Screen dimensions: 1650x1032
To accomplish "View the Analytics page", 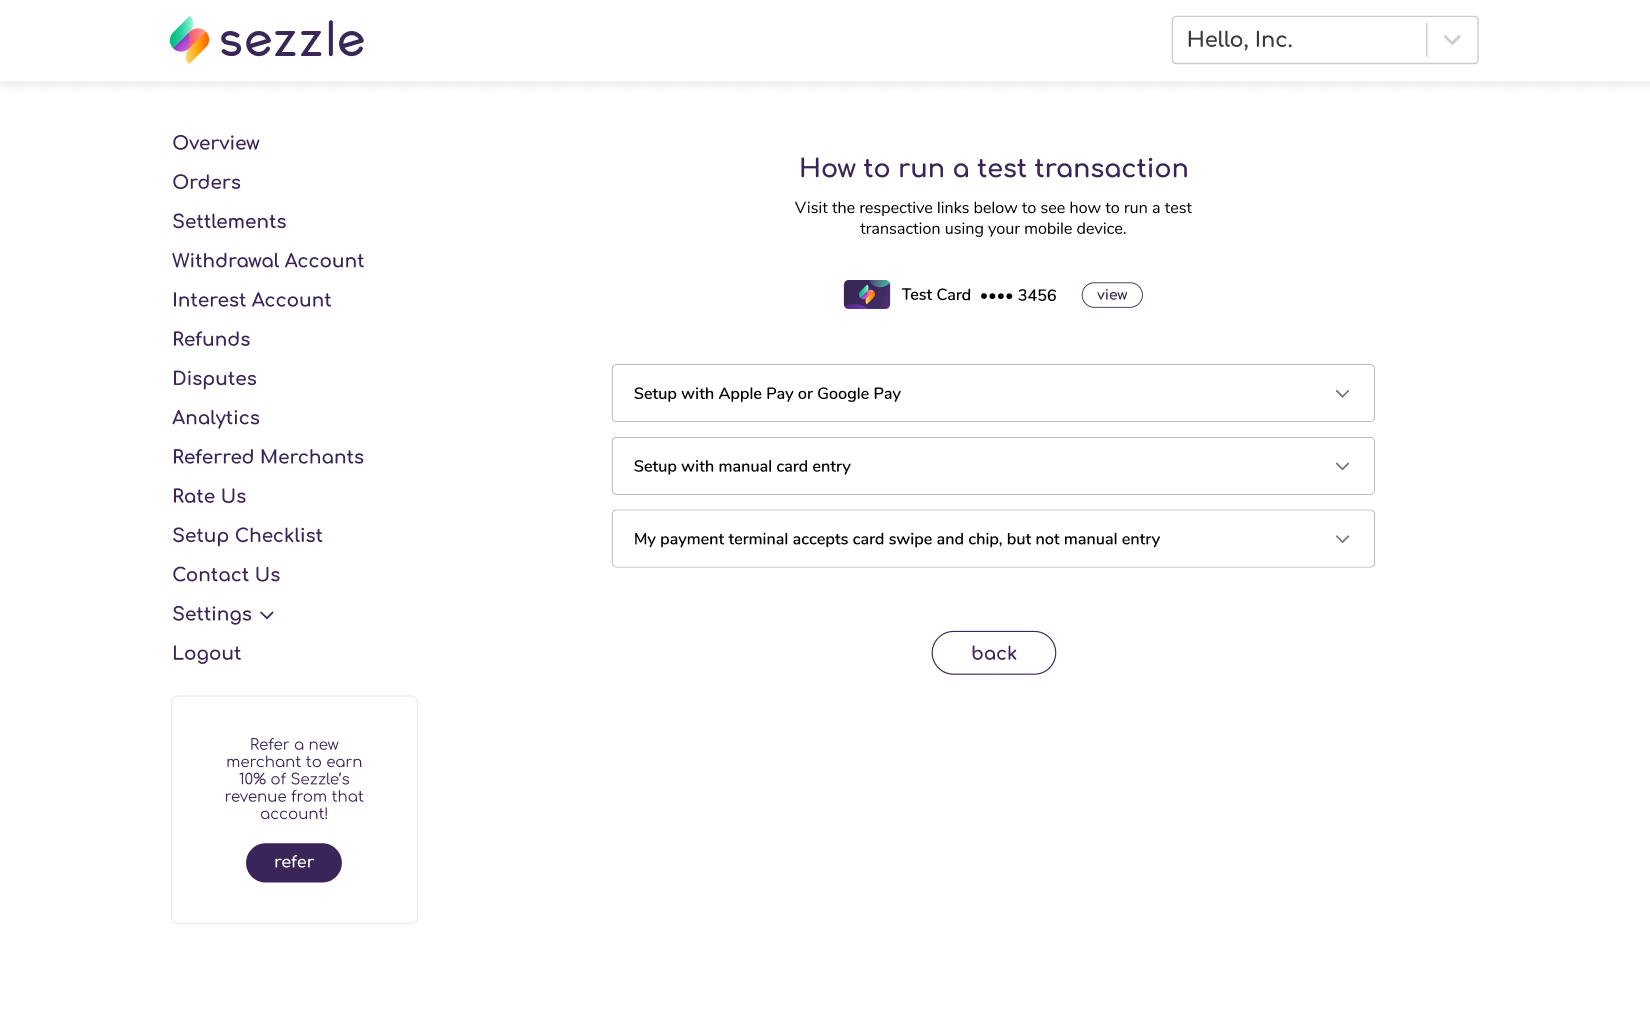I will 216,418.
